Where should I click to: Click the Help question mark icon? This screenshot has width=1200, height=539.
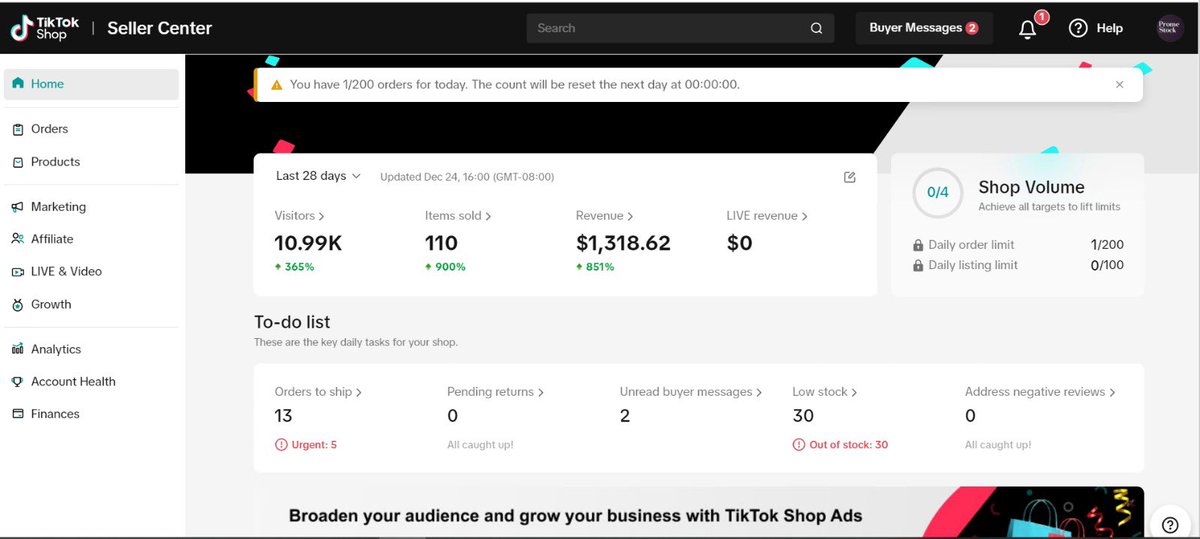point(1078,28)
